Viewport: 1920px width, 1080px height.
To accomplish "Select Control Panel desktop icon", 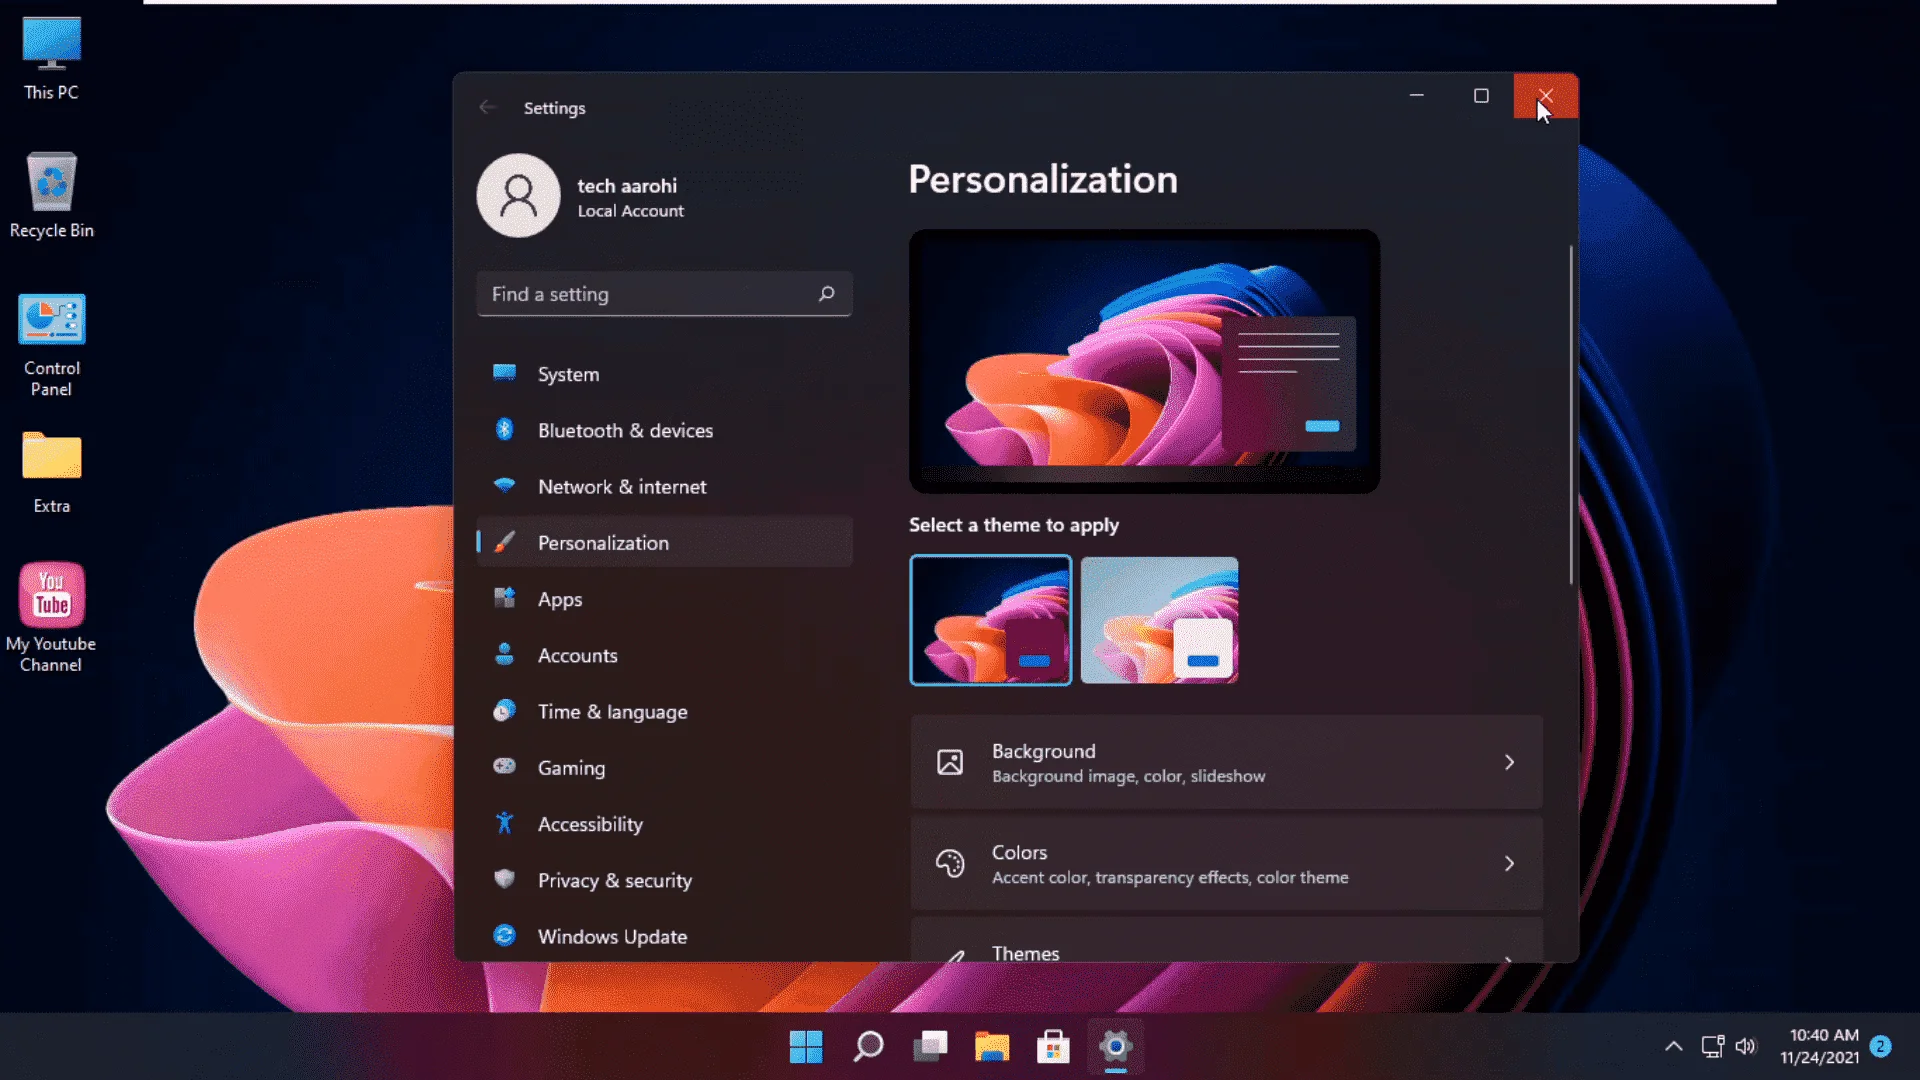I will [51, 345].
